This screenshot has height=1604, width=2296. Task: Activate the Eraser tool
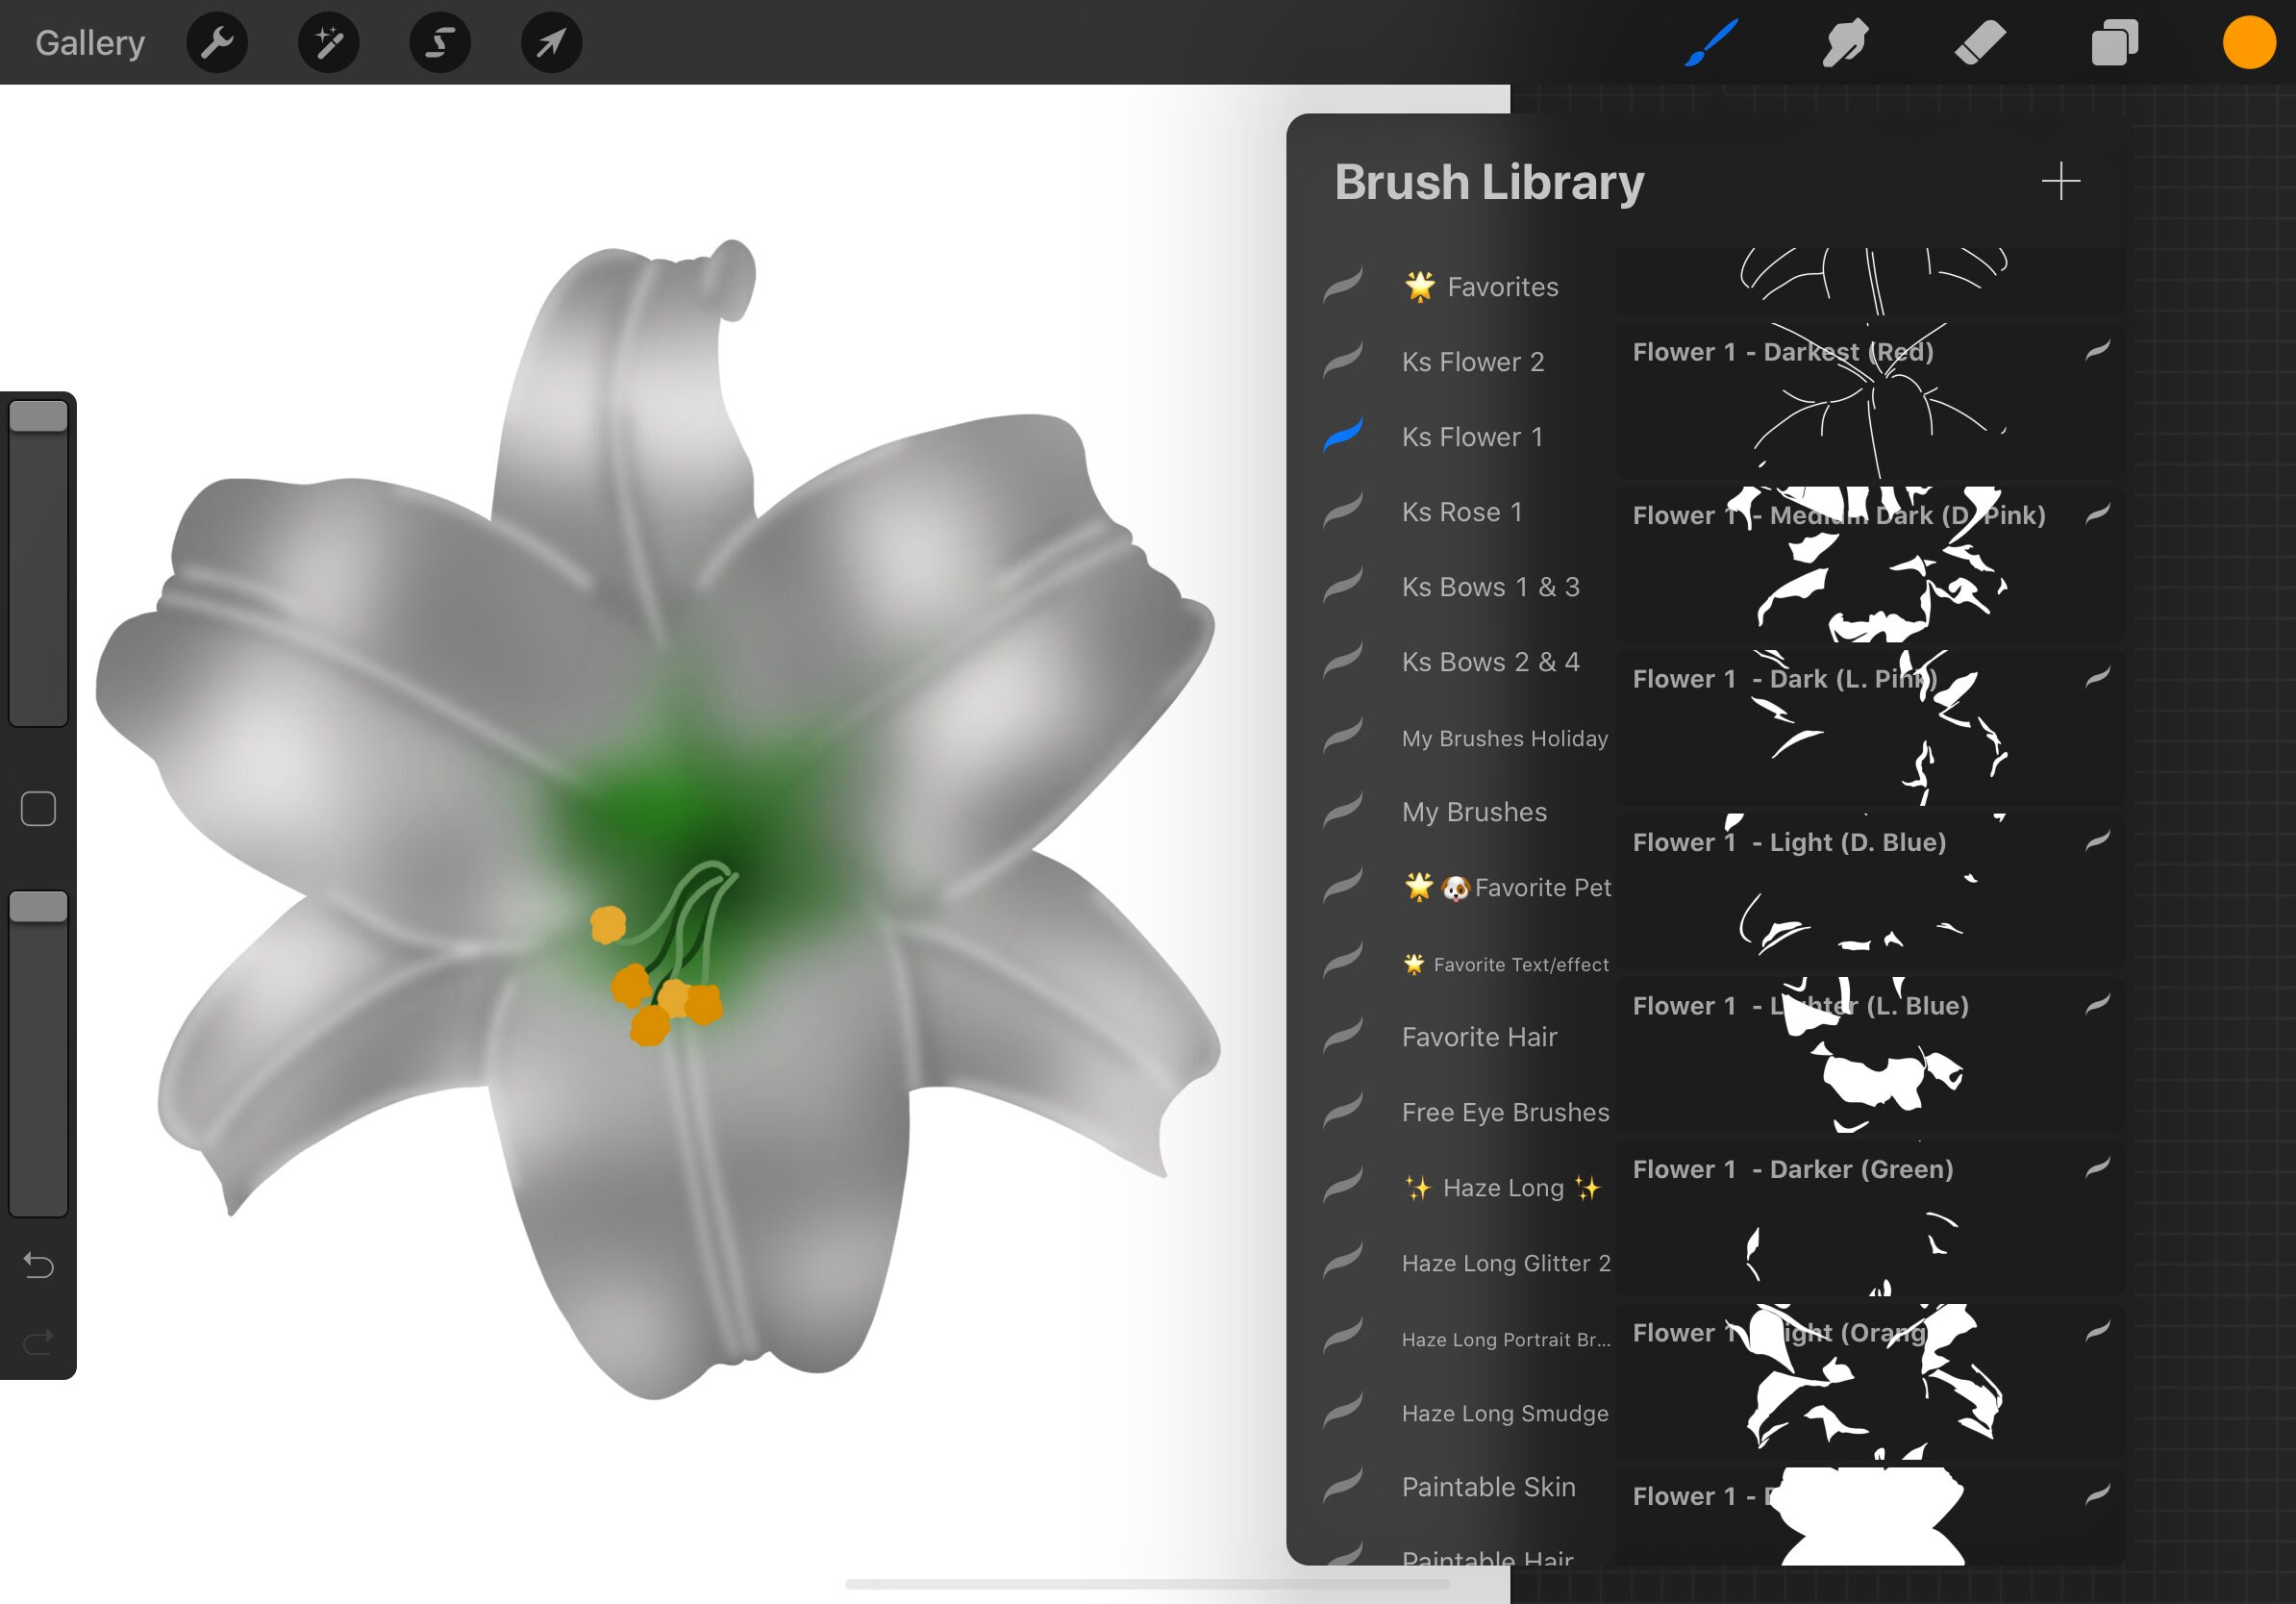pos(1979,42)
